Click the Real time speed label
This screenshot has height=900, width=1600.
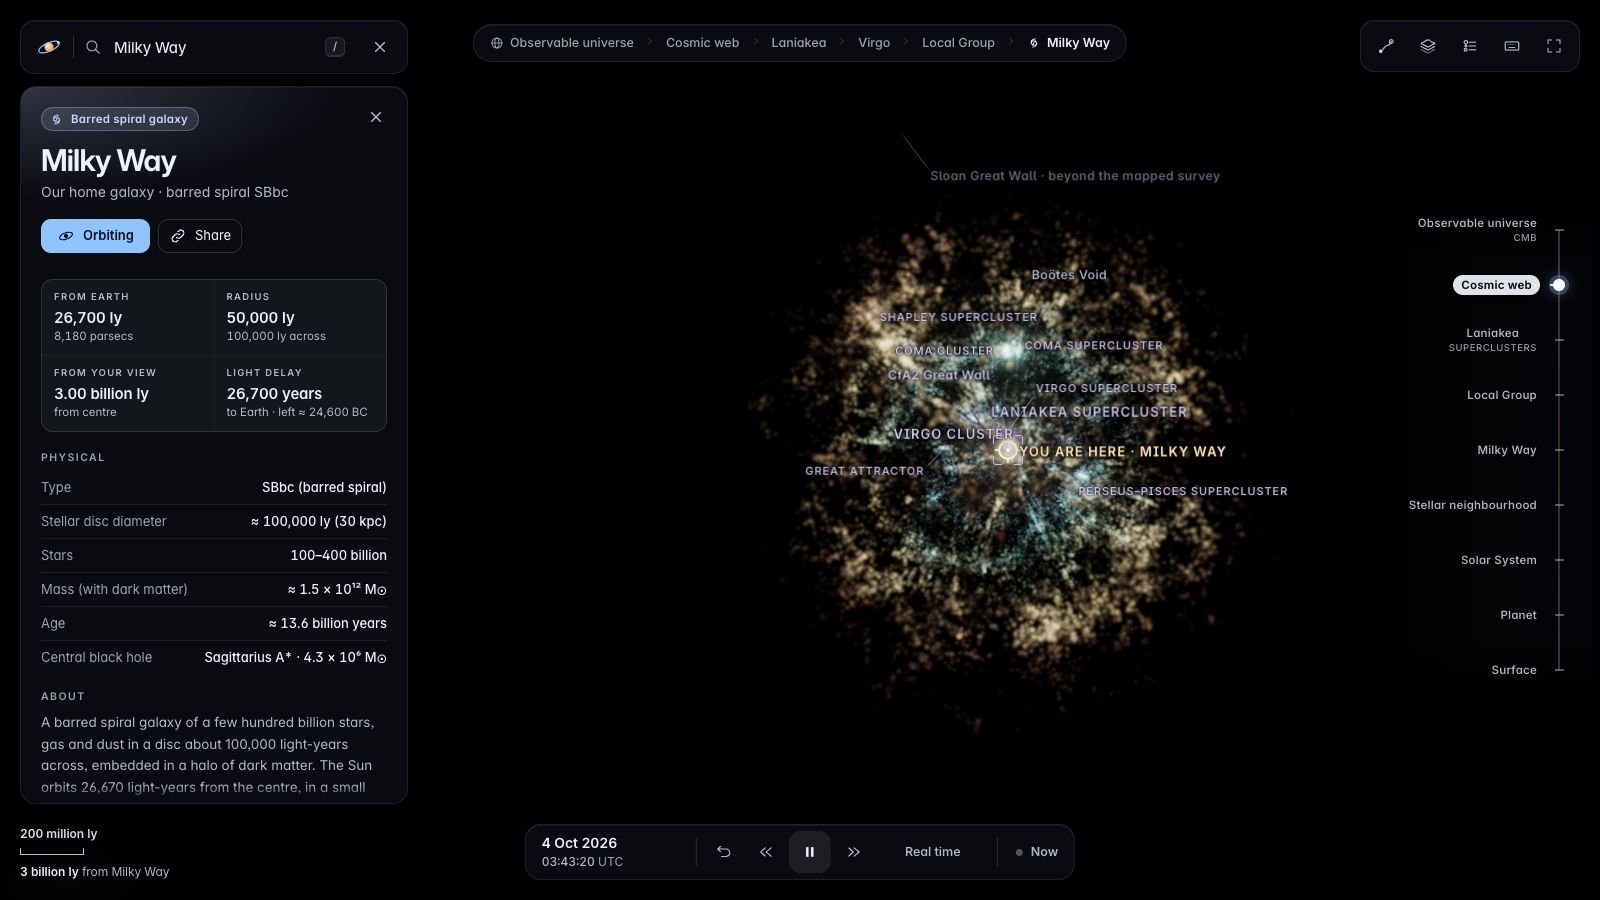click(x=932, y=852)
